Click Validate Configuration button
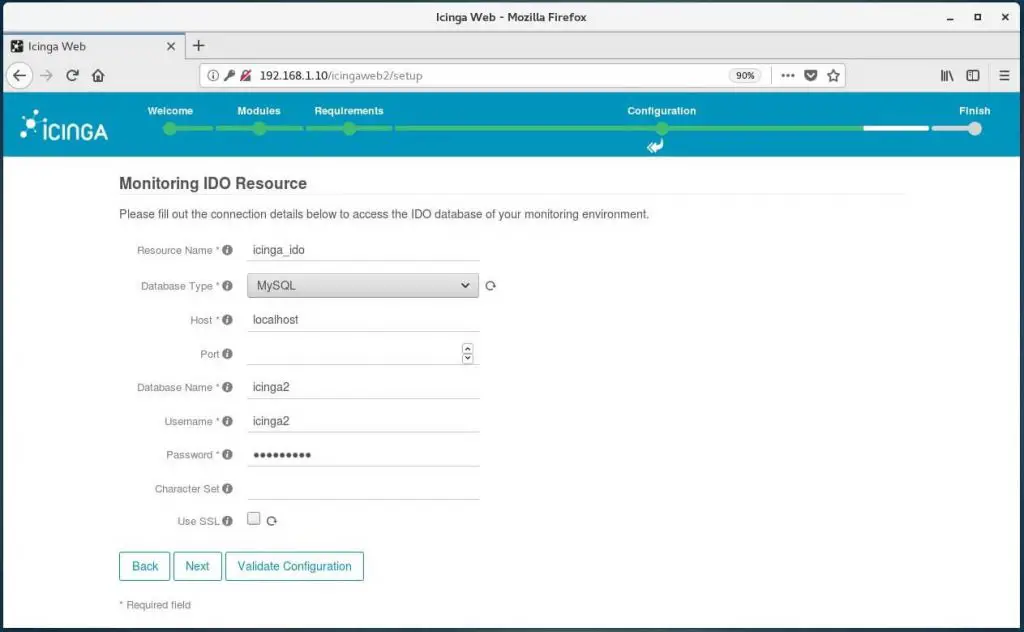Image resolution: width=1024 pixels, height=632 pixels. point(295,566)
